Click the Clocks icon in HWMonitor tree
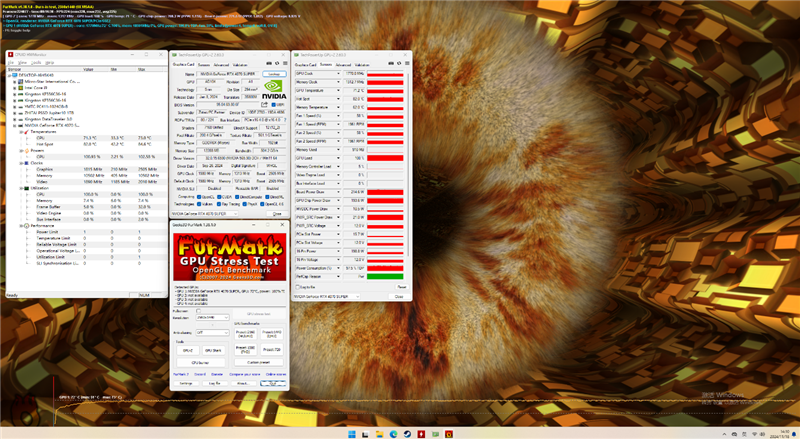The height and width of the screenshot is (439, 800). [27, 163]
